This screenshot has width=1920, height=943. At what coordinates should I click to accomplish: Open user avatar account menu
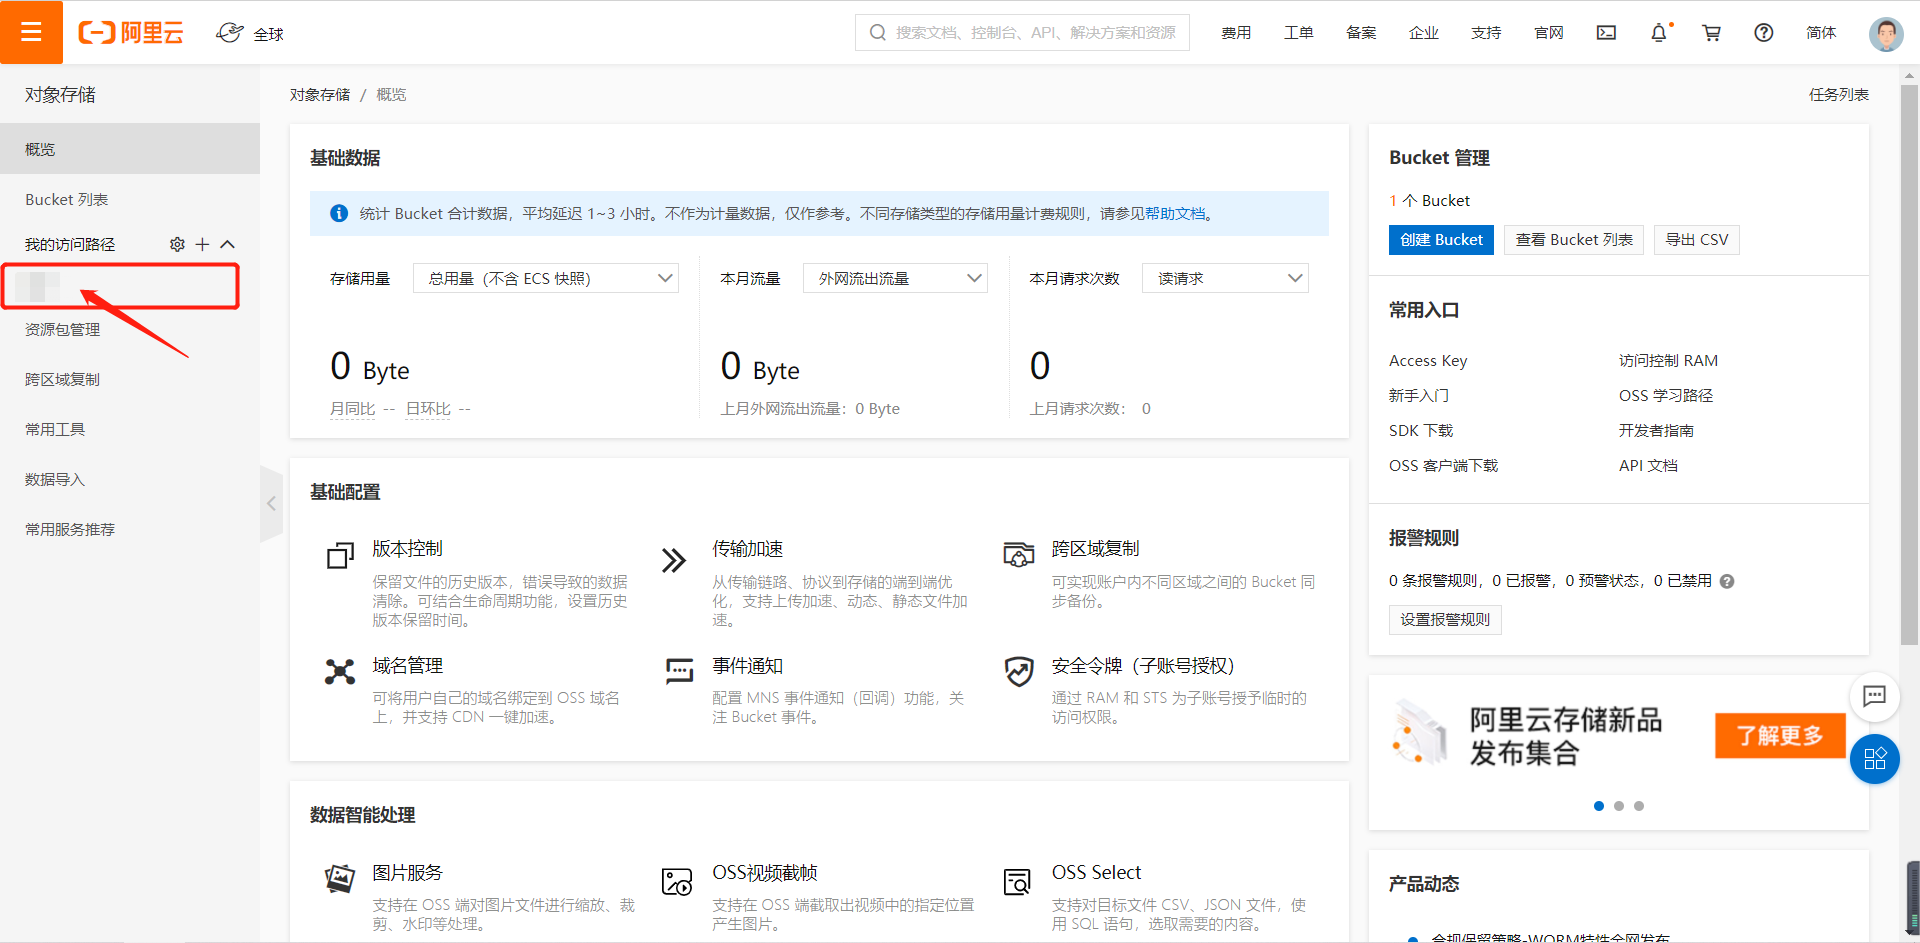(x=1886, y=33)
